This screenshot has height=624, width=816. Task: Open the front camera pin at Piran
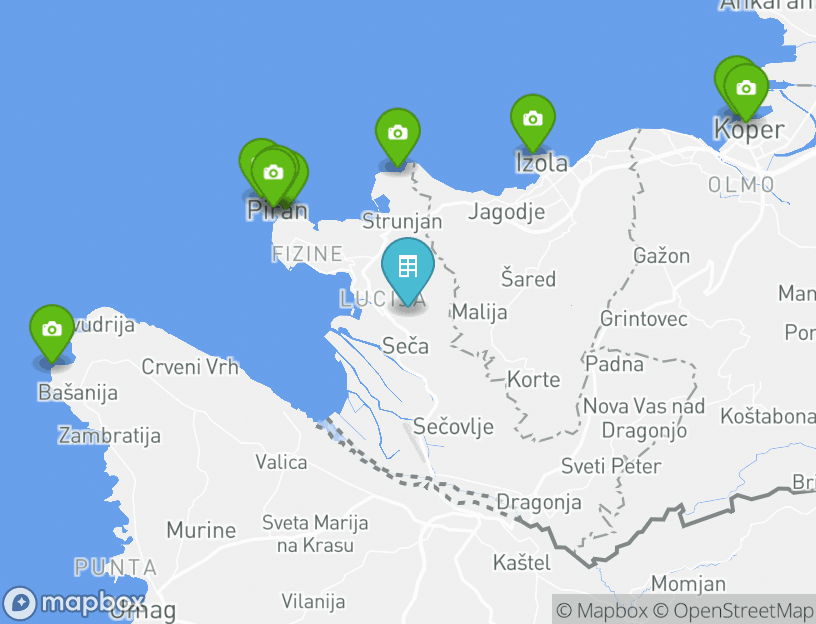[273, 176]
